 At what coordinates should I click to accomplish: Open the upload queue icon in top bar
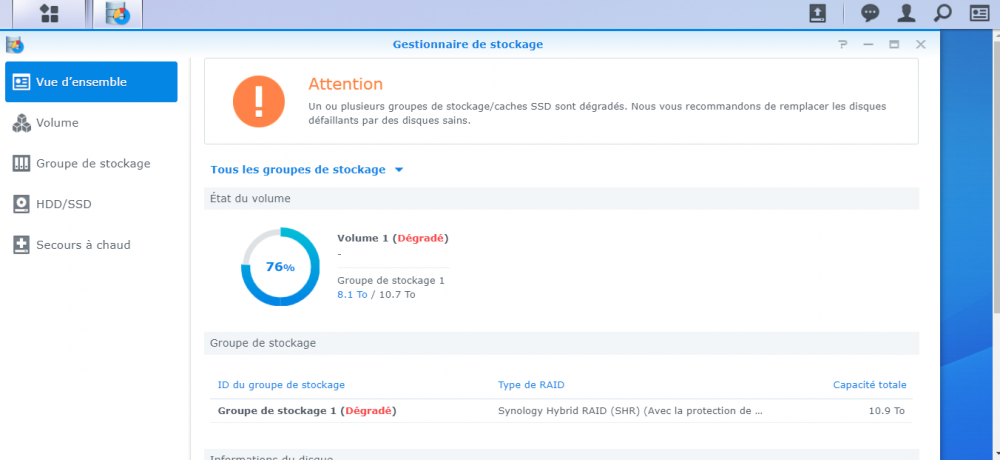tap(817, 14)
